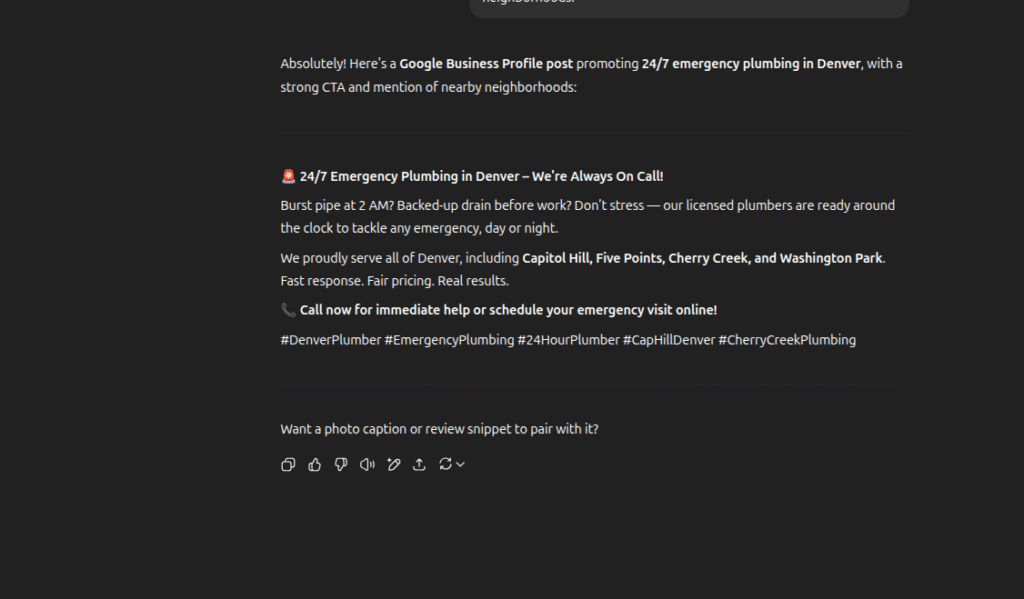Click the #24HourPlumber hashtag
Screen dimensions: 1024x599
(568, 340)
